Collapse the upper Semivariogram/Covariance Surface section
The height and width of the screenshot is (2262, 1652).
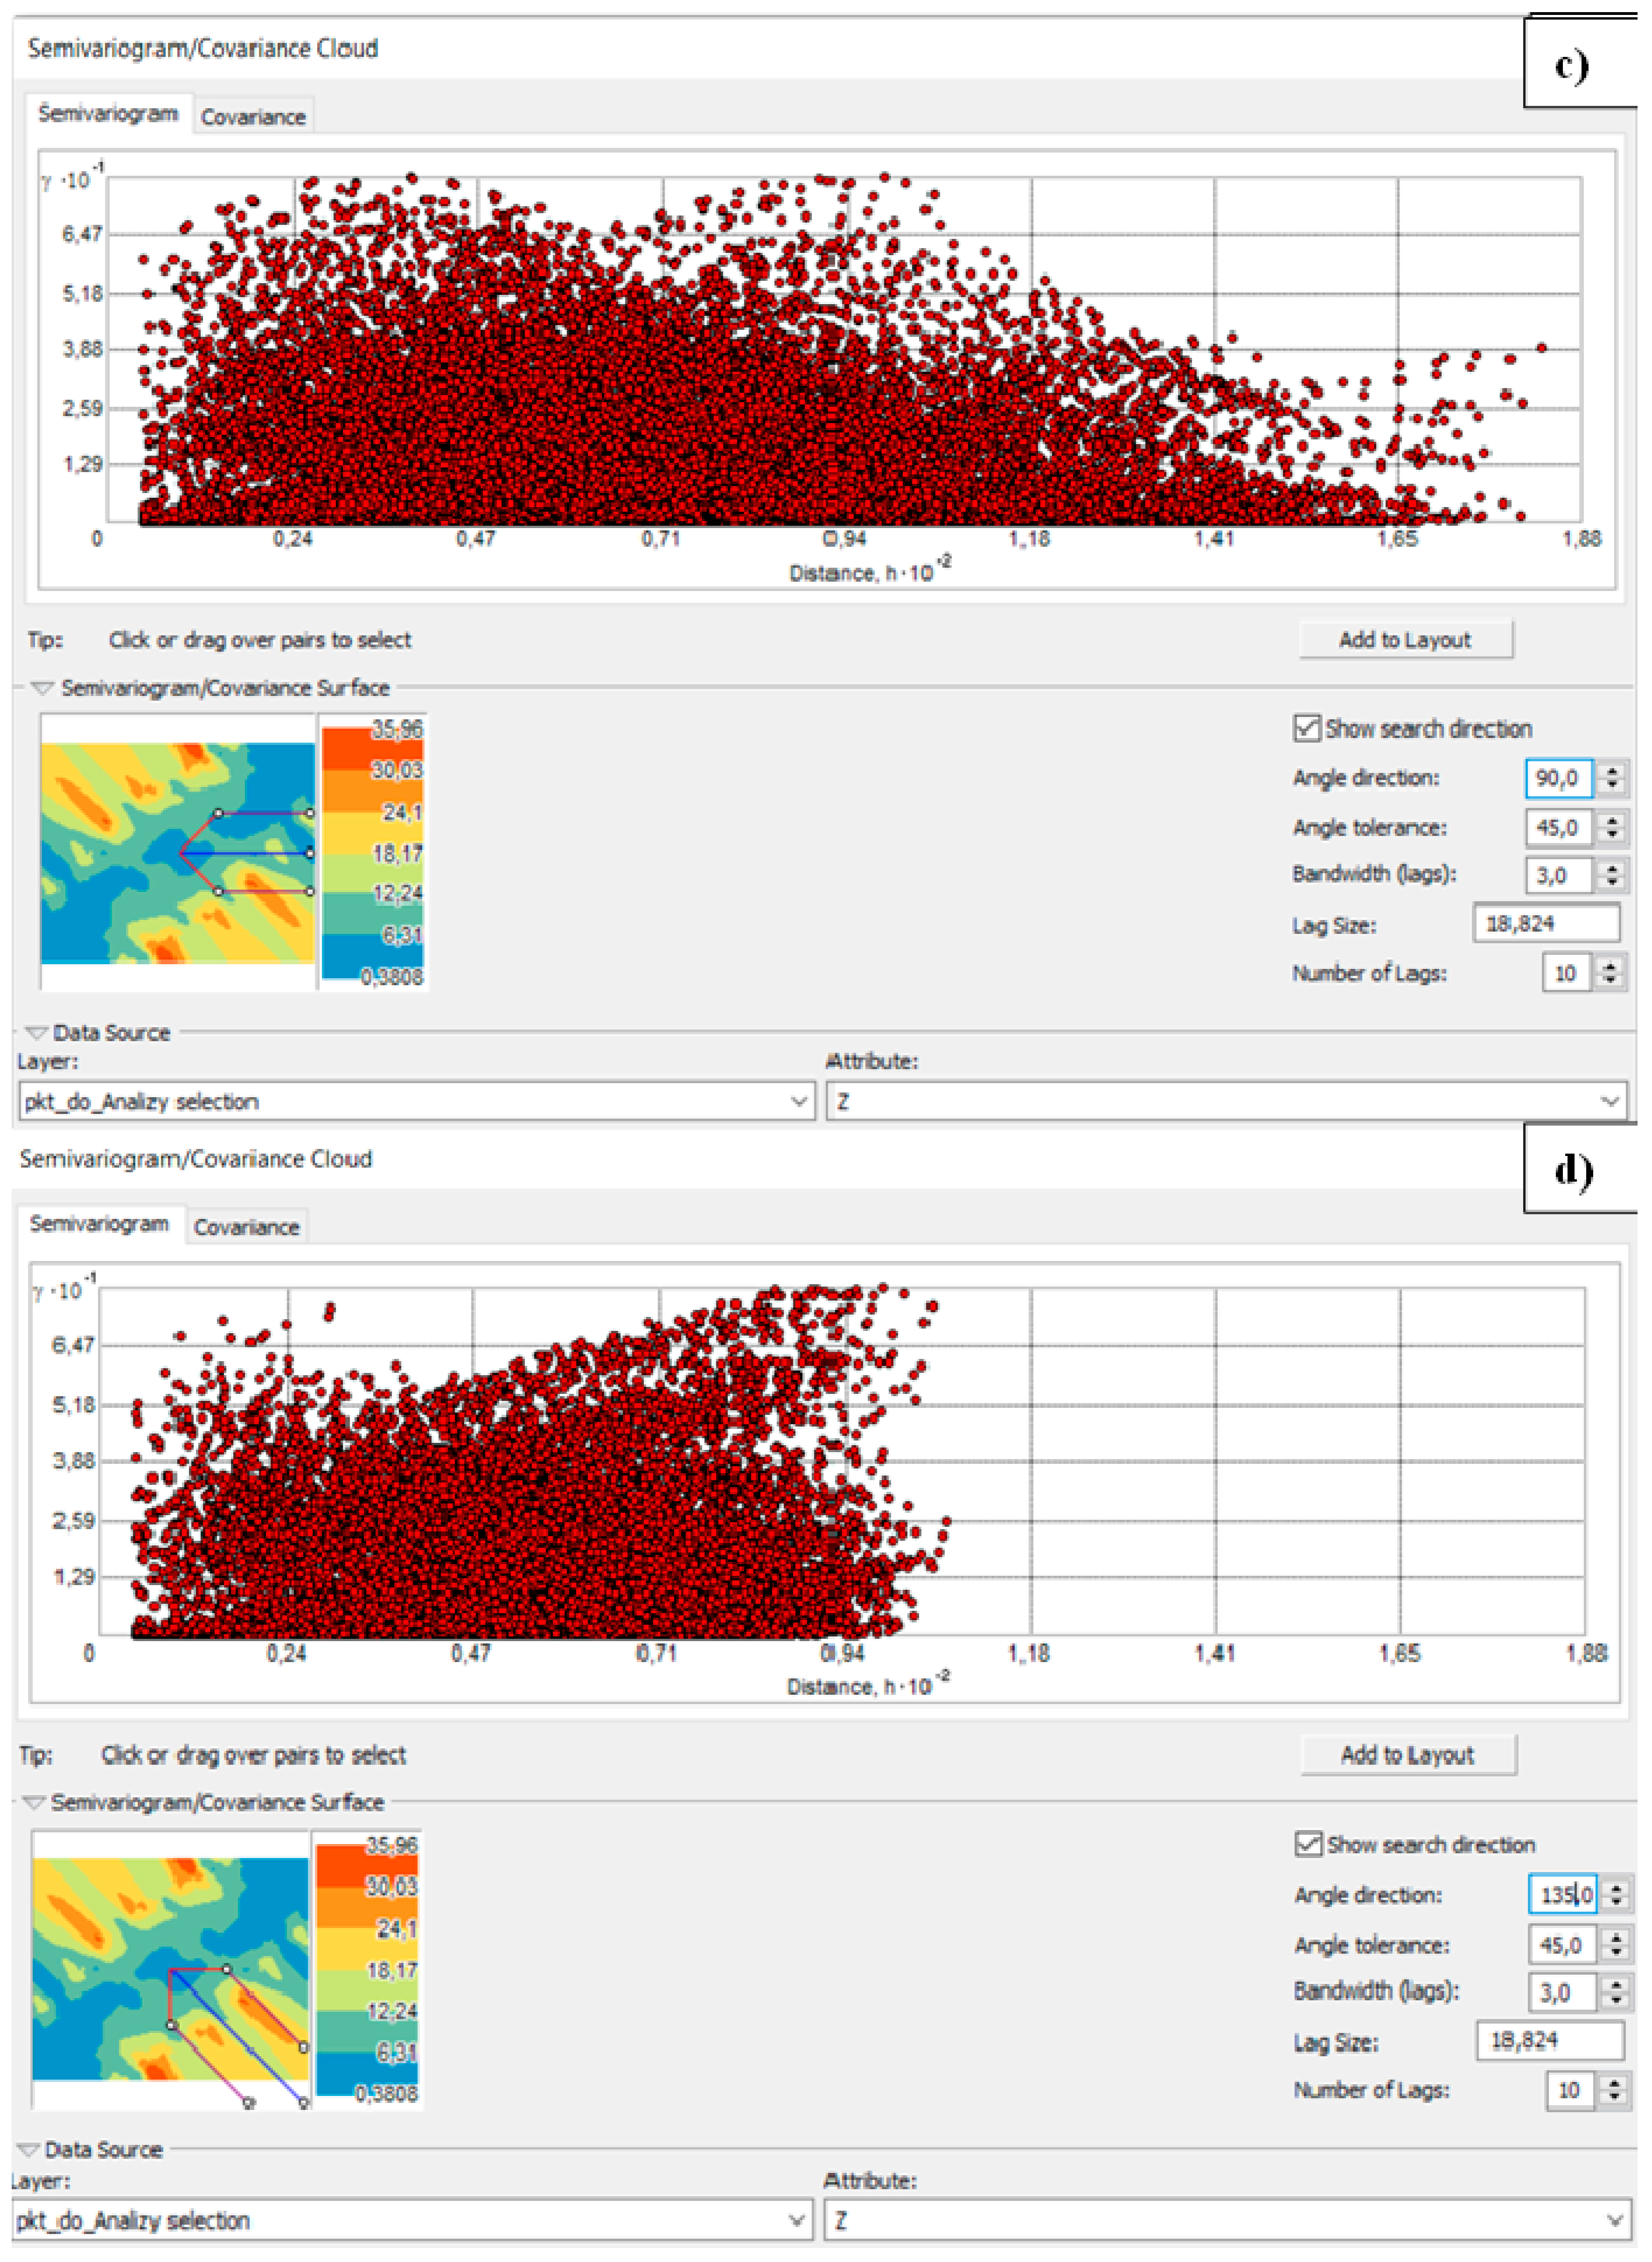[42, 688]
